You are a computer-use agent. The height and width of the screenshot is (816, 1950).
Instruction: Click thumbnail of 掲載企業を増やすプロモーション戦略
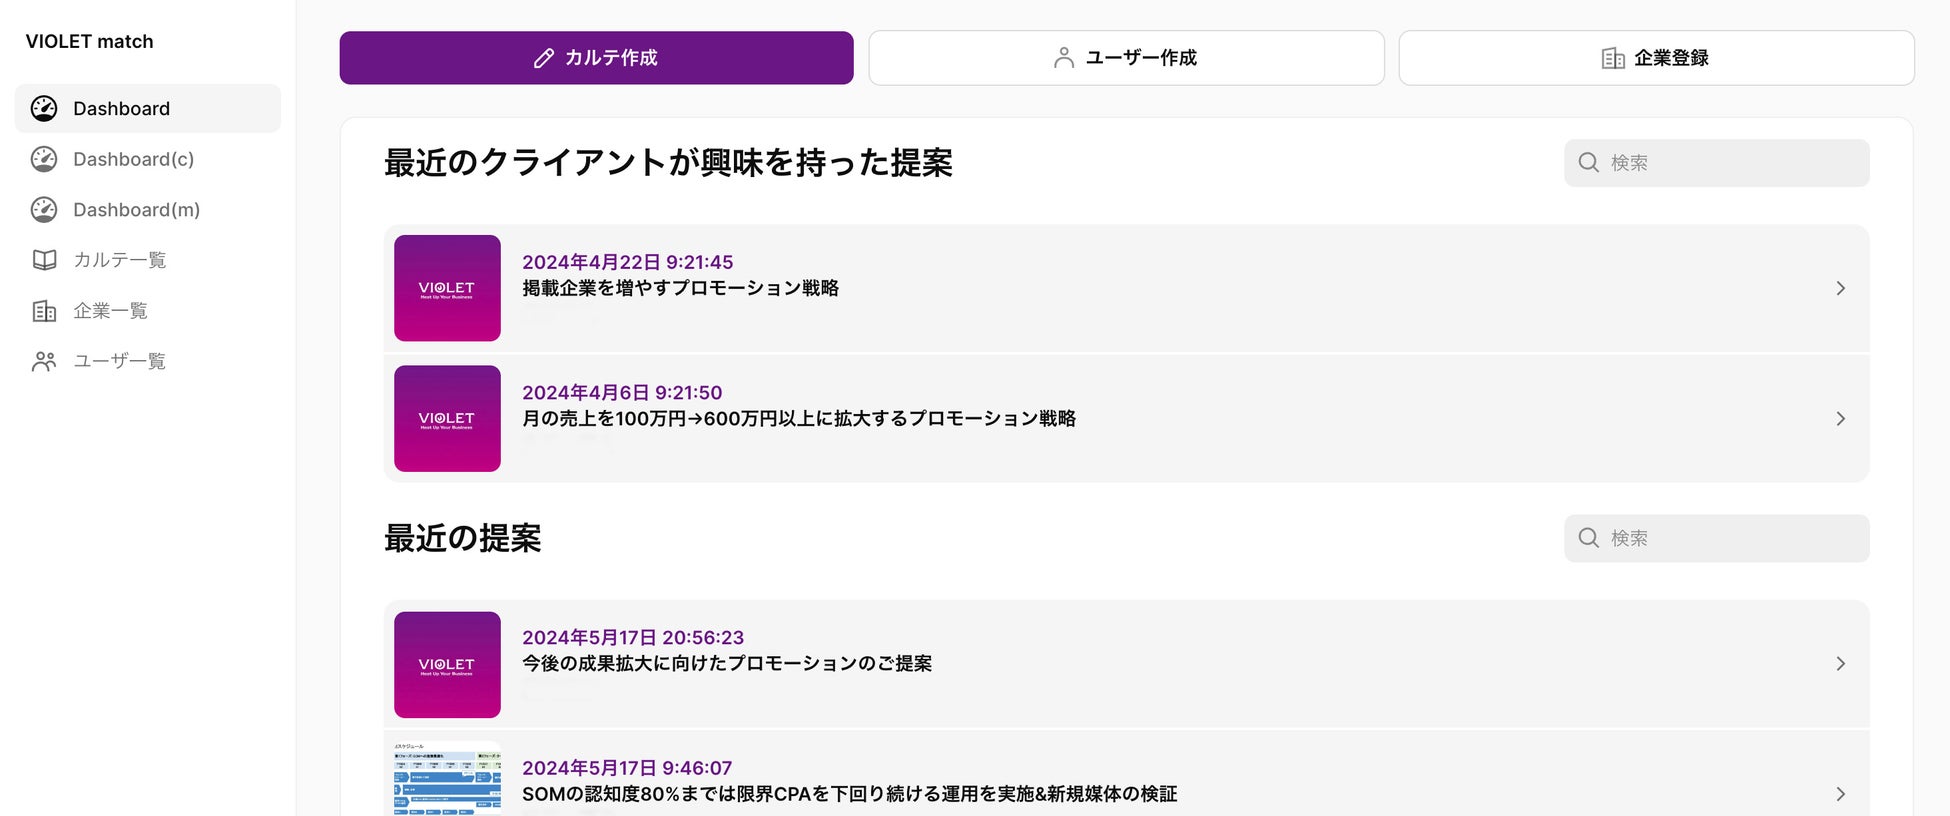pyautogui.click(x=447, y=288)
